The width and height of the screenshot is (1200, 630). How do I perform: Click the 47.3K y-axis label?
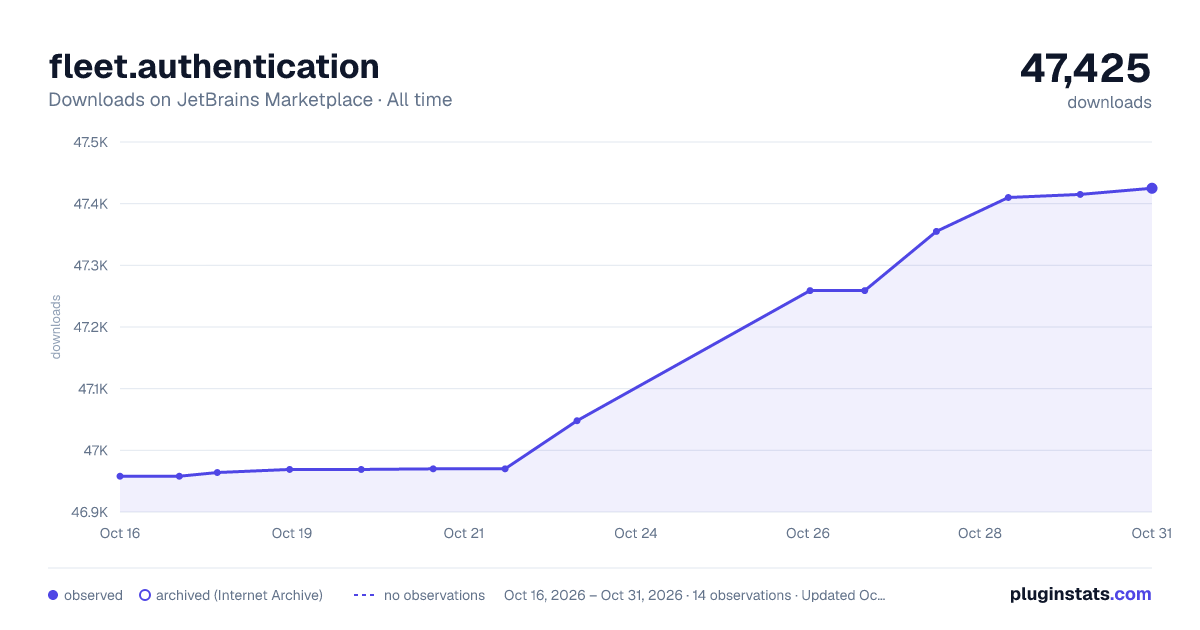(90, 266)
